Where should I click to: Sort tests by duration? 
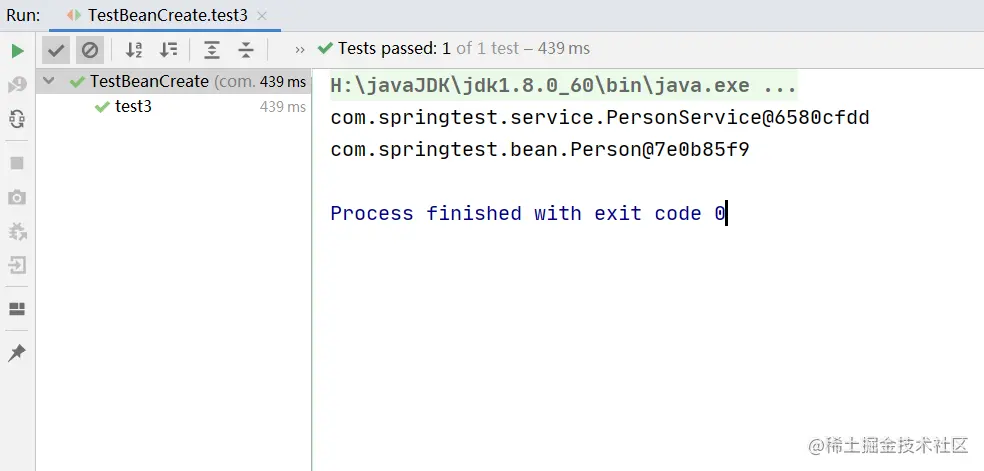[168, 50]
